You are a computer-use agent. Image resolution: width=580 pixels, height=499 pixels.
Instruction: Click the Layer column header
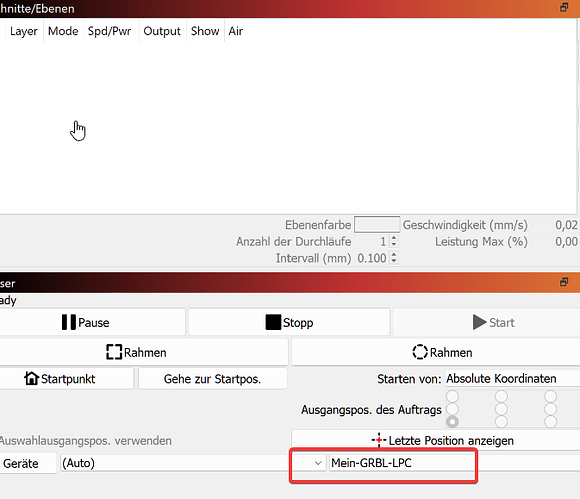pos(24,31)
